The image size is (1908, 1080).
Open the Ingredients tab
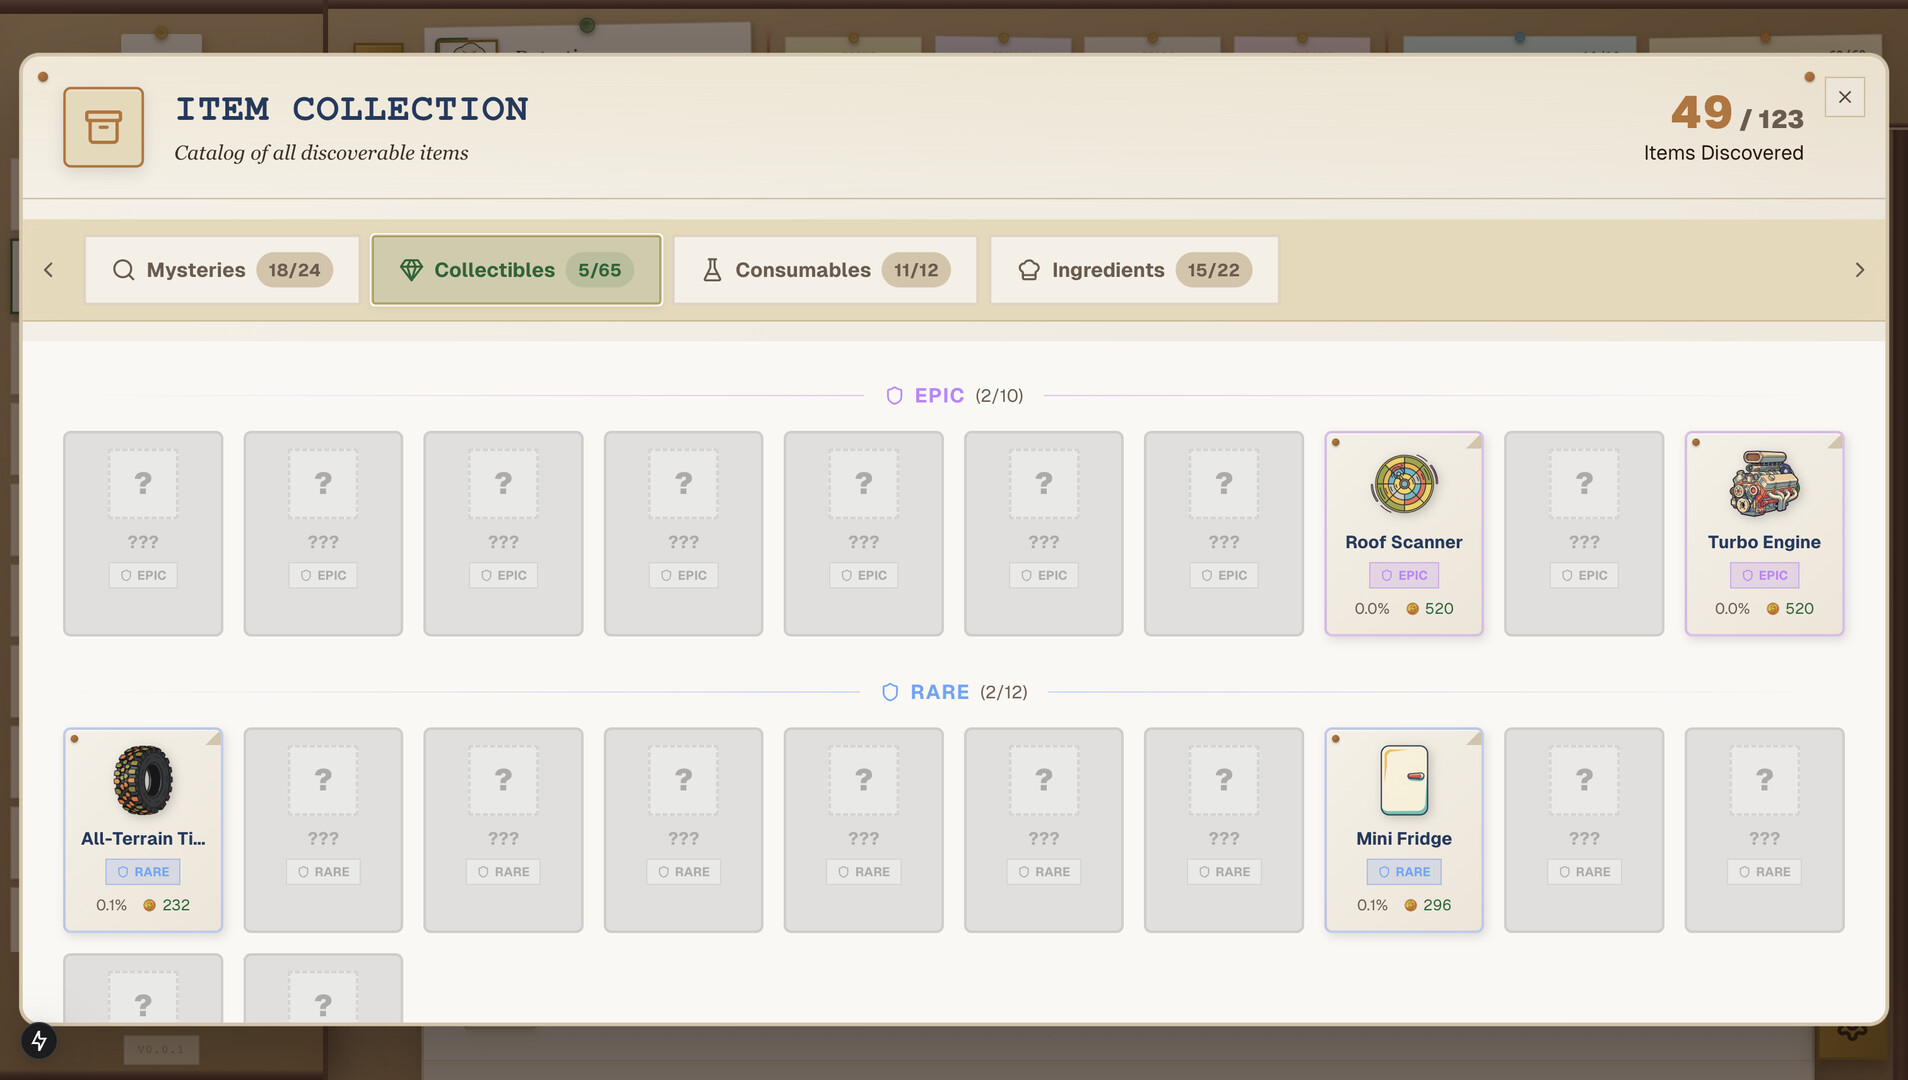(1133, 270)
